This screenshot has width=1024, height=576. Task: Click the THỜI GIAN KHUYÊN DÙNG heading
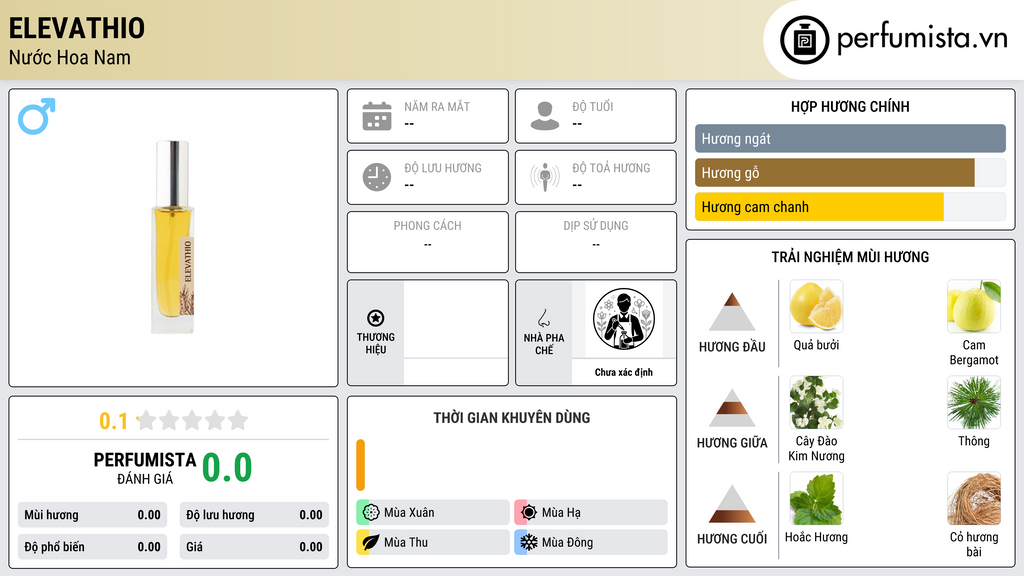click(512, 418)
